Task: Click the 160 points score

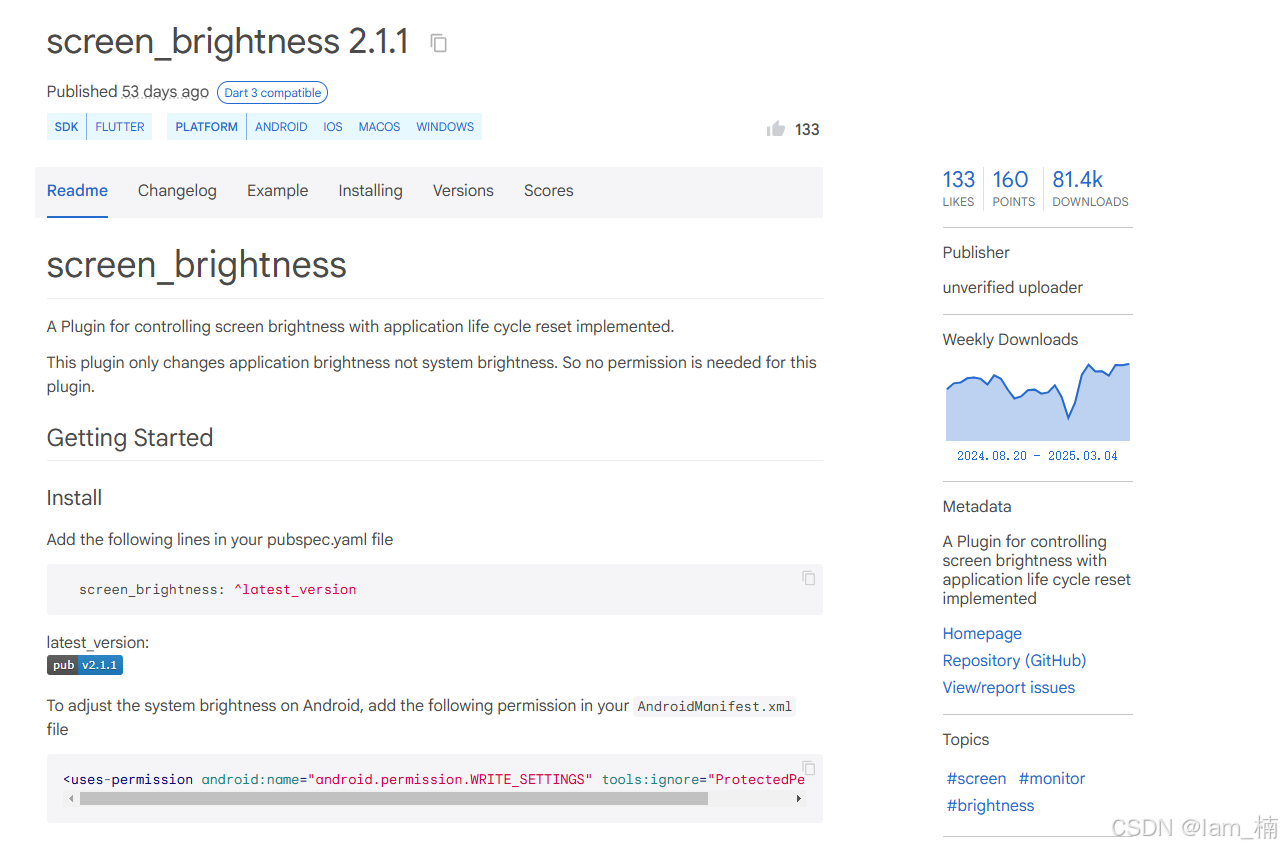Action: (1013, 187)
